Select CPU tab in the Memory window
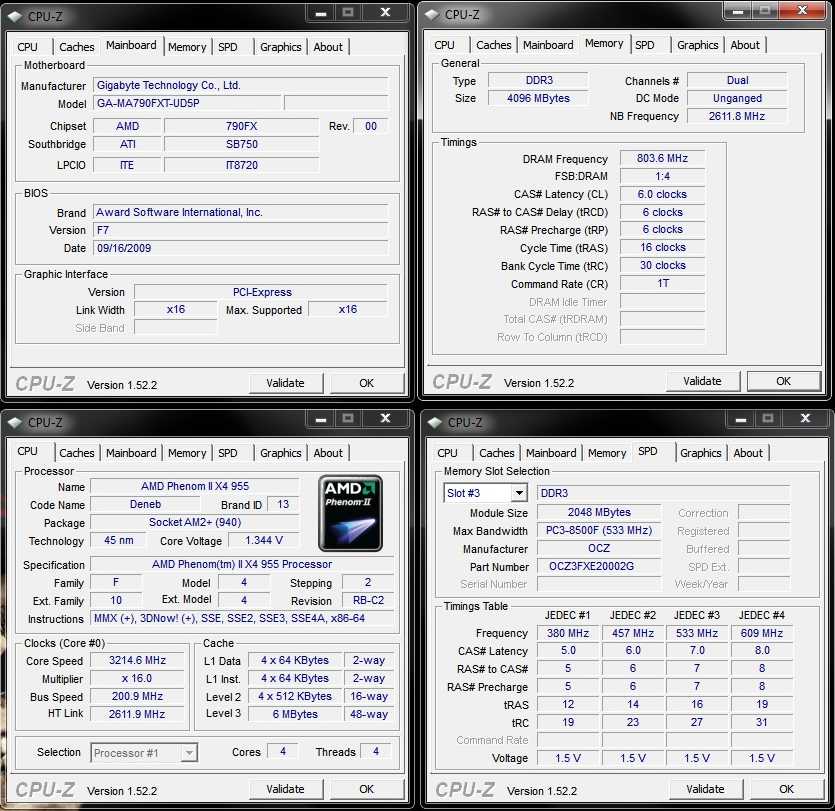Screen dimensions: 835x811 [x=445, y=45]
